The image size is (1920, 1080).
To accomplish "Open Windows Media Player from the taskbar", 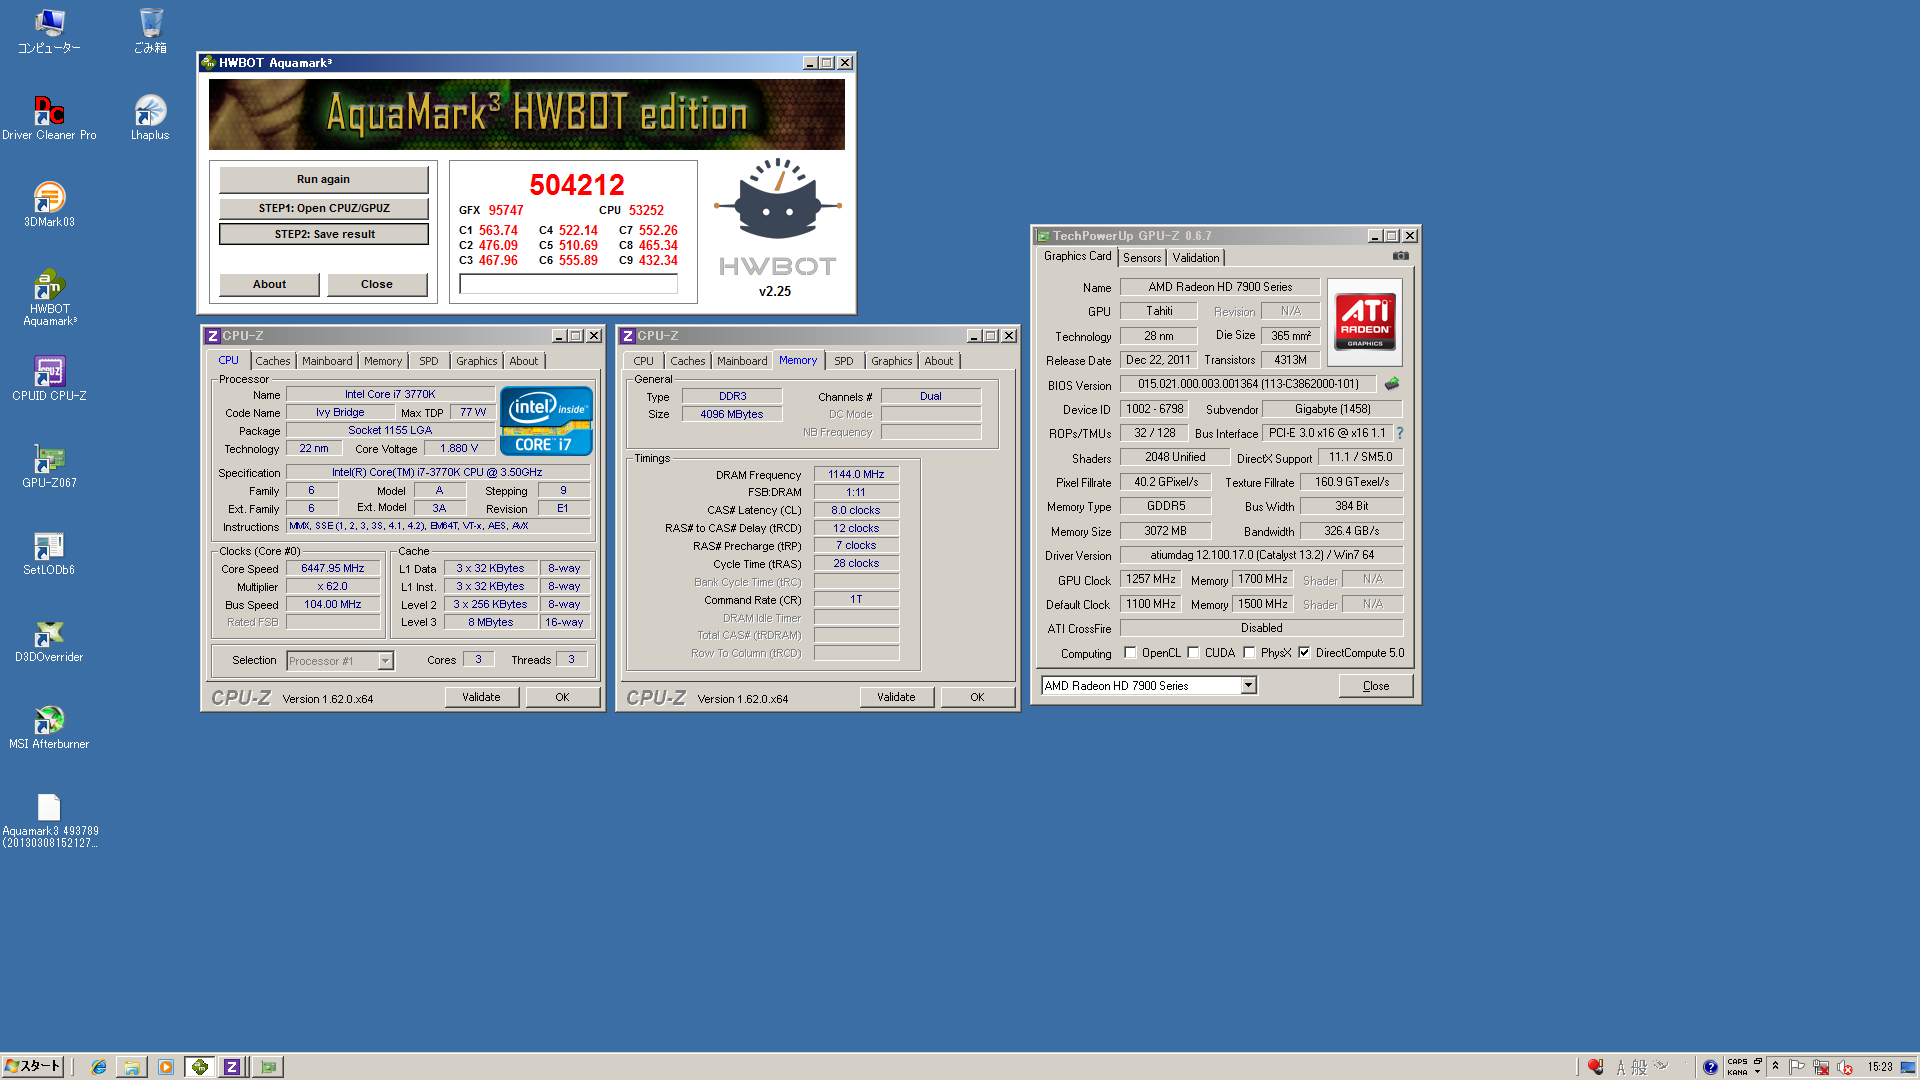I will point(166,1067).
